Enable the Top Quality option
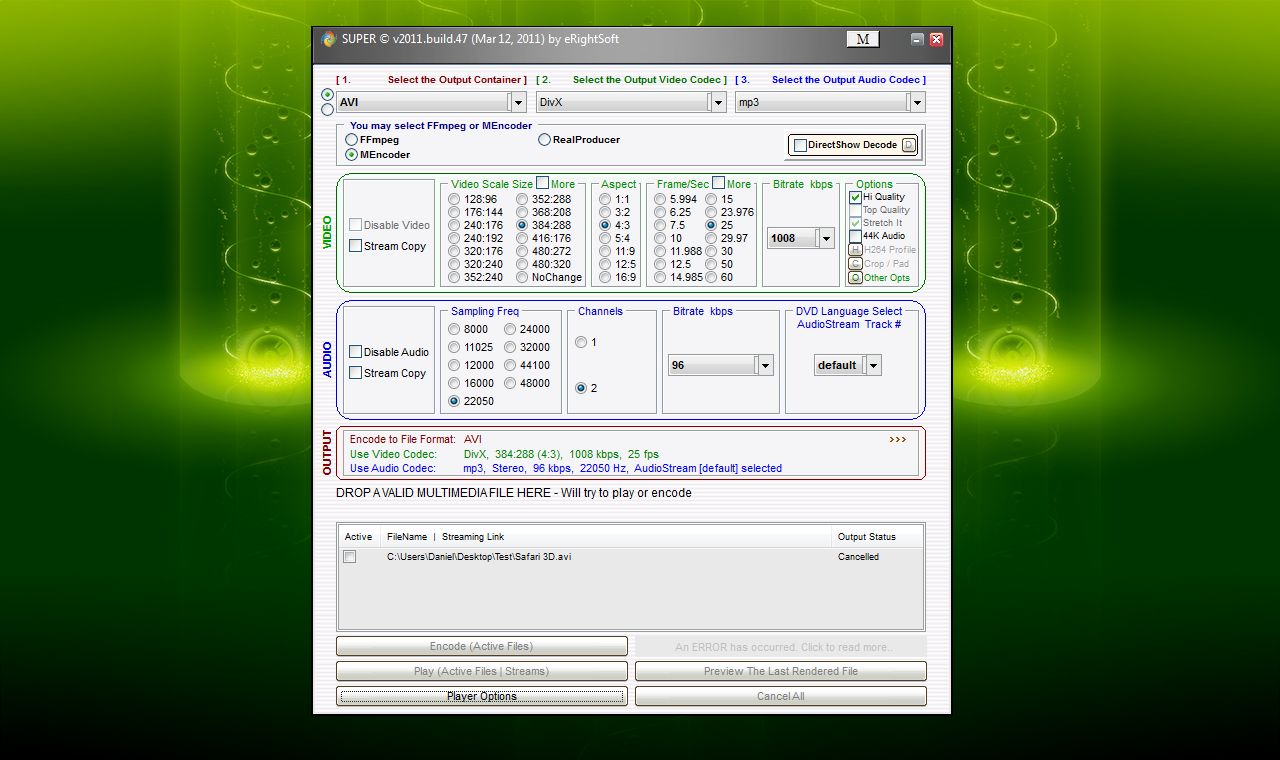The width and height of the screenshot is (1280, 760). coord(854,210)
